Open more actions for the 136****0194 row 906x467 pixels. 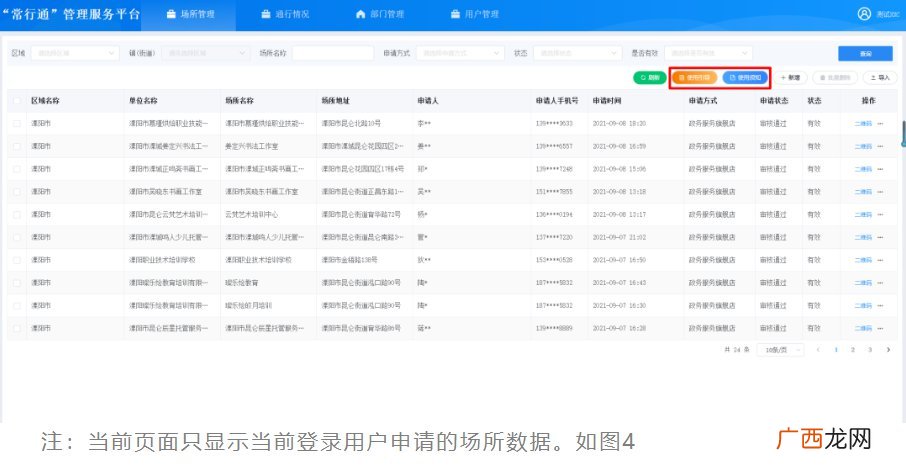click(x=880, y=214)
